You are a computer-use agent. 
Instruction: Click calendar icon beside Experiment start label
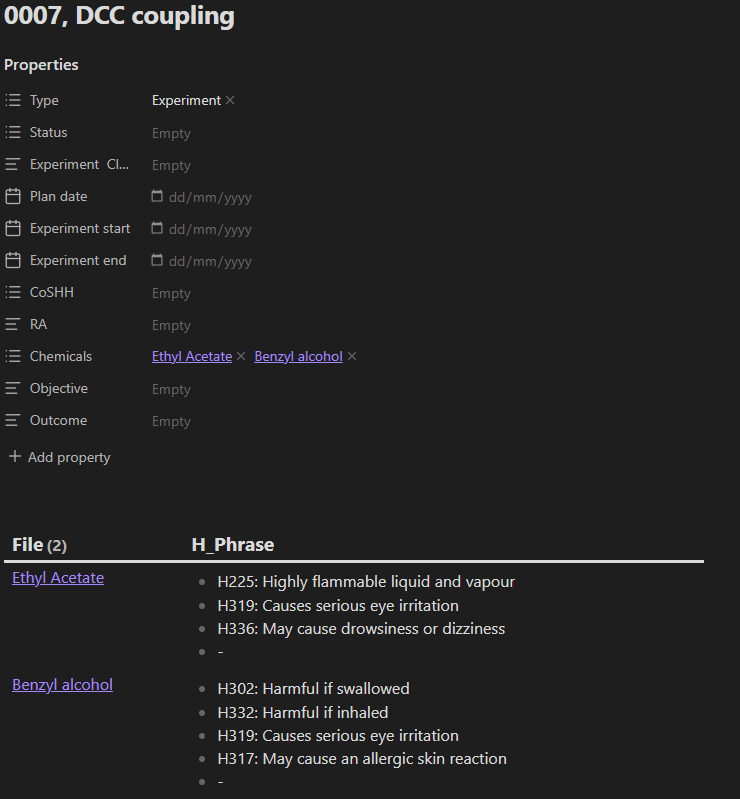tap(13, 229)
